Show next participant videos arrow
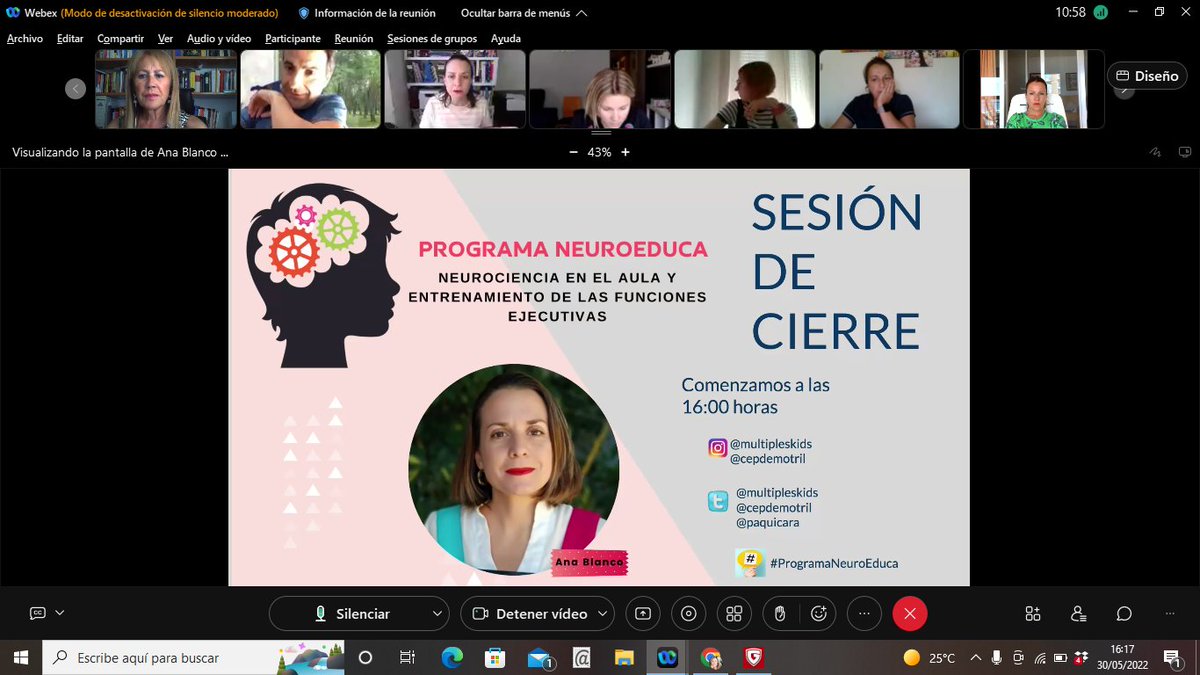 pyautogui.click(x=1124, y=90)
